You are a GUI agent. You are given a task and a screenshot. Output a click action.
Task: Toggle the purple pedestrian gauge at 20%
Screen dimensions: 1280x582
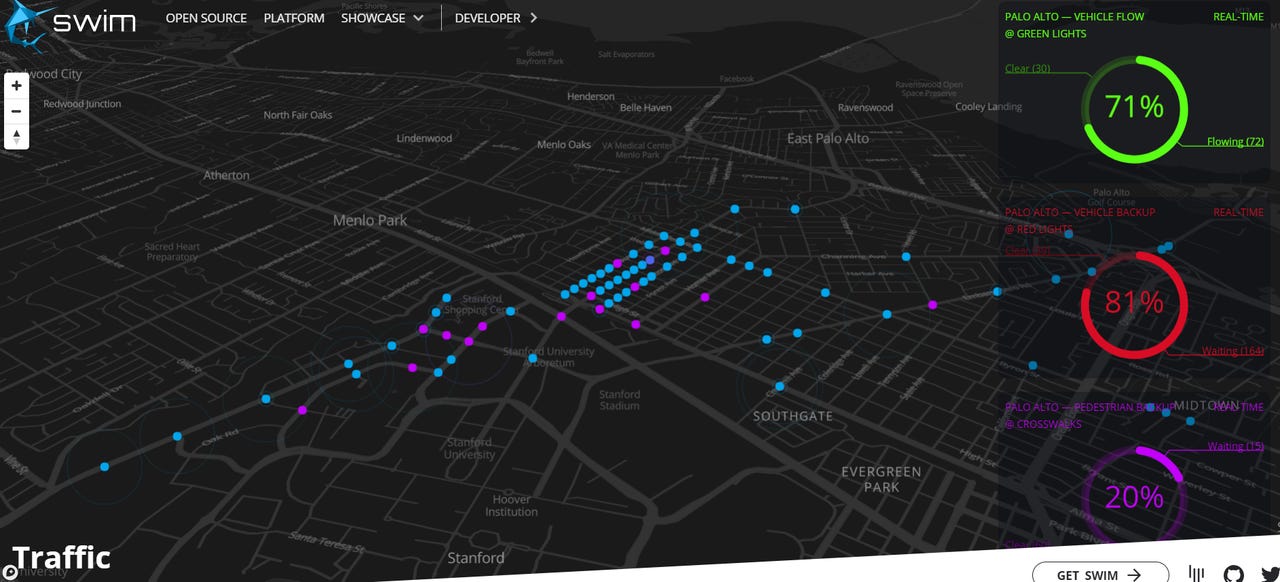tap(1135, 497)
